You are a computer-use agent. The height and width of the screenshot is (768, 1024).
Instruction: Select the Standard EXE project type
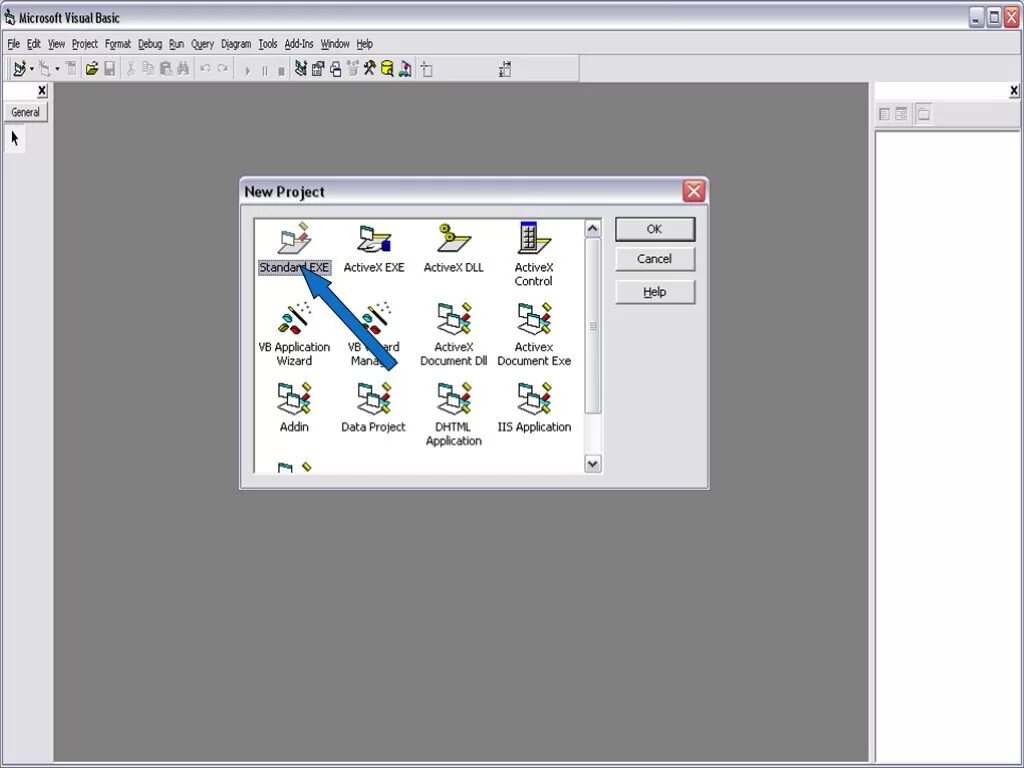click(x=294, y=248)
